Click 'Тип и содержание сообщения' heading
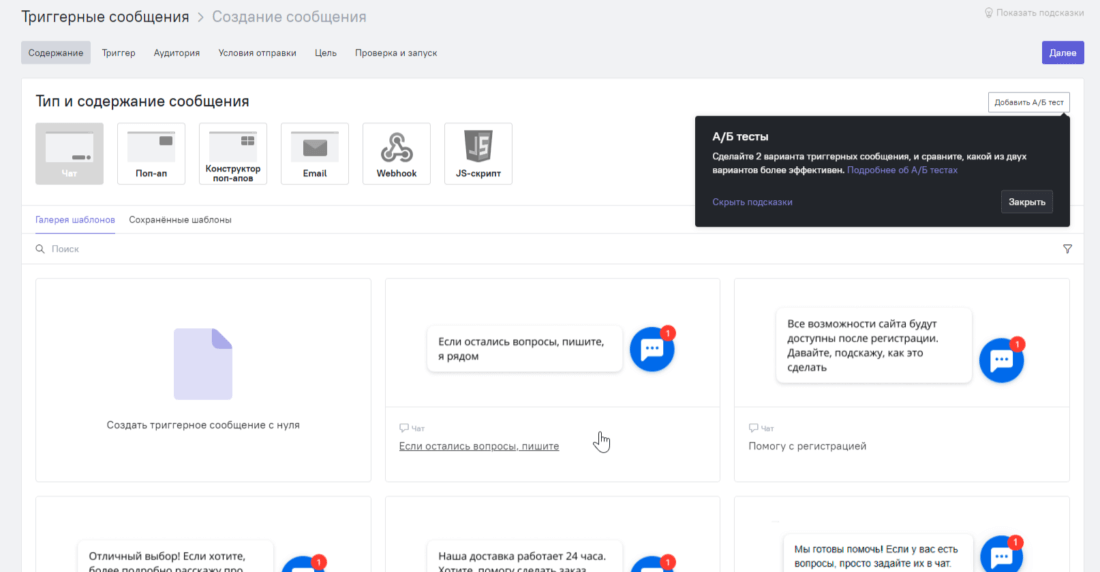Screen dimensions: 1100x572 click(x=142, y=101)
